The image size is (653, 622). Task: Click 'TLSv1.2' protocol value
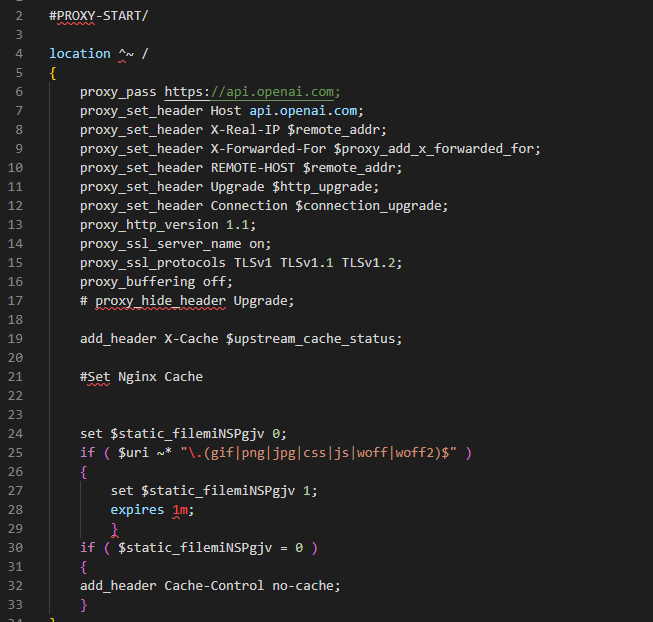click(368, 263)
